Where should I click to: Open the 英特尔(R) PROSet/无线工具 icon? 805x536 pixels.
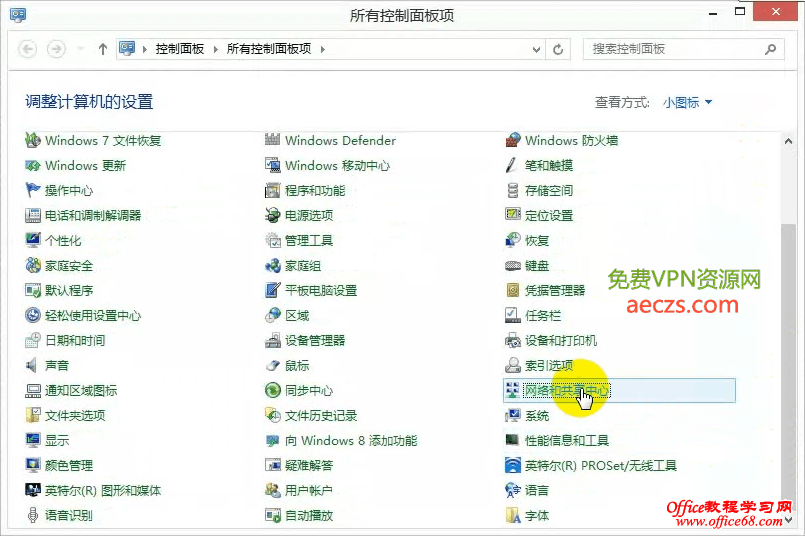click(513, 465)
